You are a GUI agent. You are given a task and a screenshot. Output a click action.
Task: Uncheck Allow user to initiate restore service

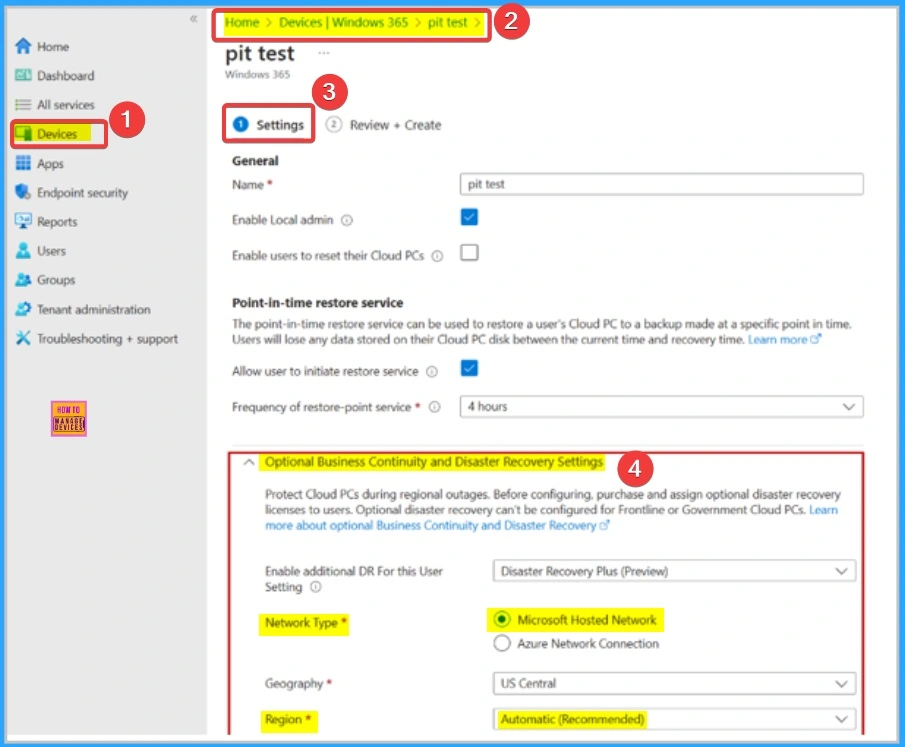click(x=469, y=368)
